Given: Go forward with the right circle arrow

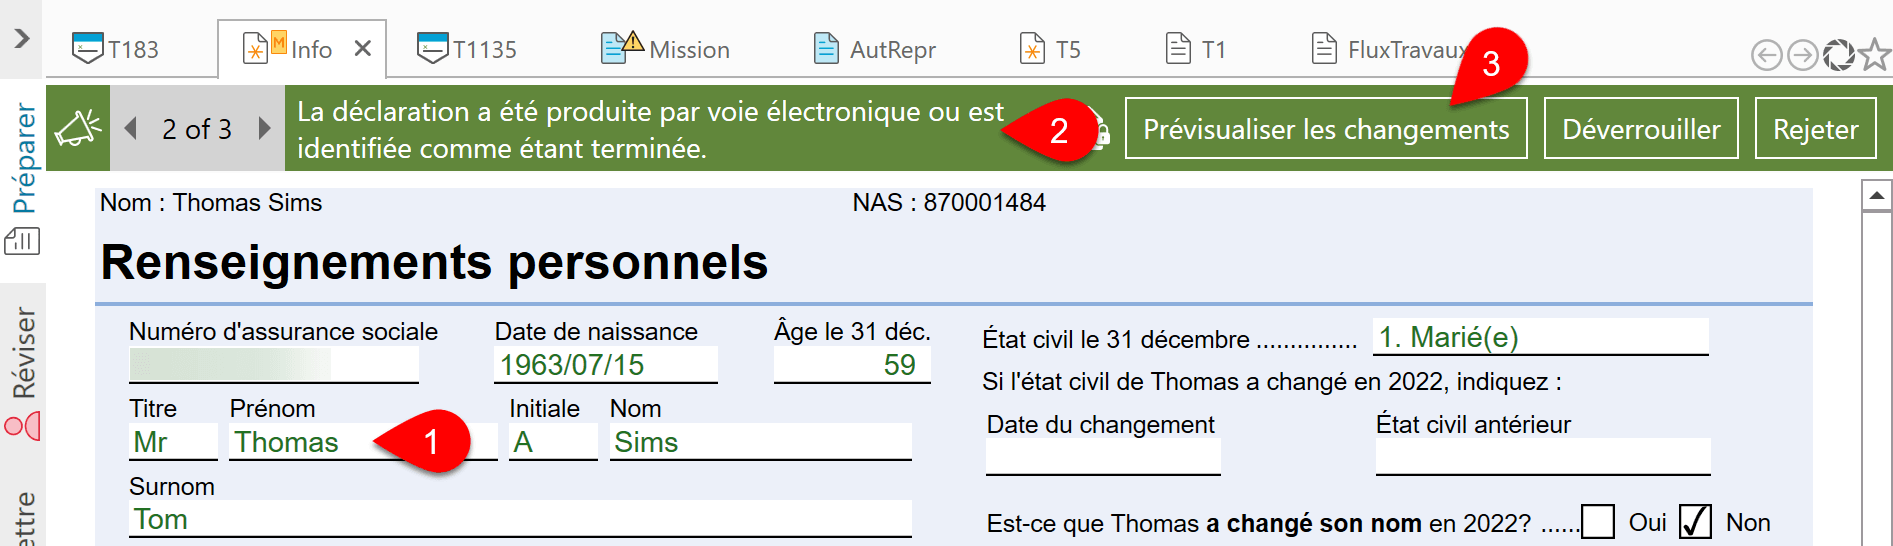Looking at the screenshot, I should (x=1802, y=55).
